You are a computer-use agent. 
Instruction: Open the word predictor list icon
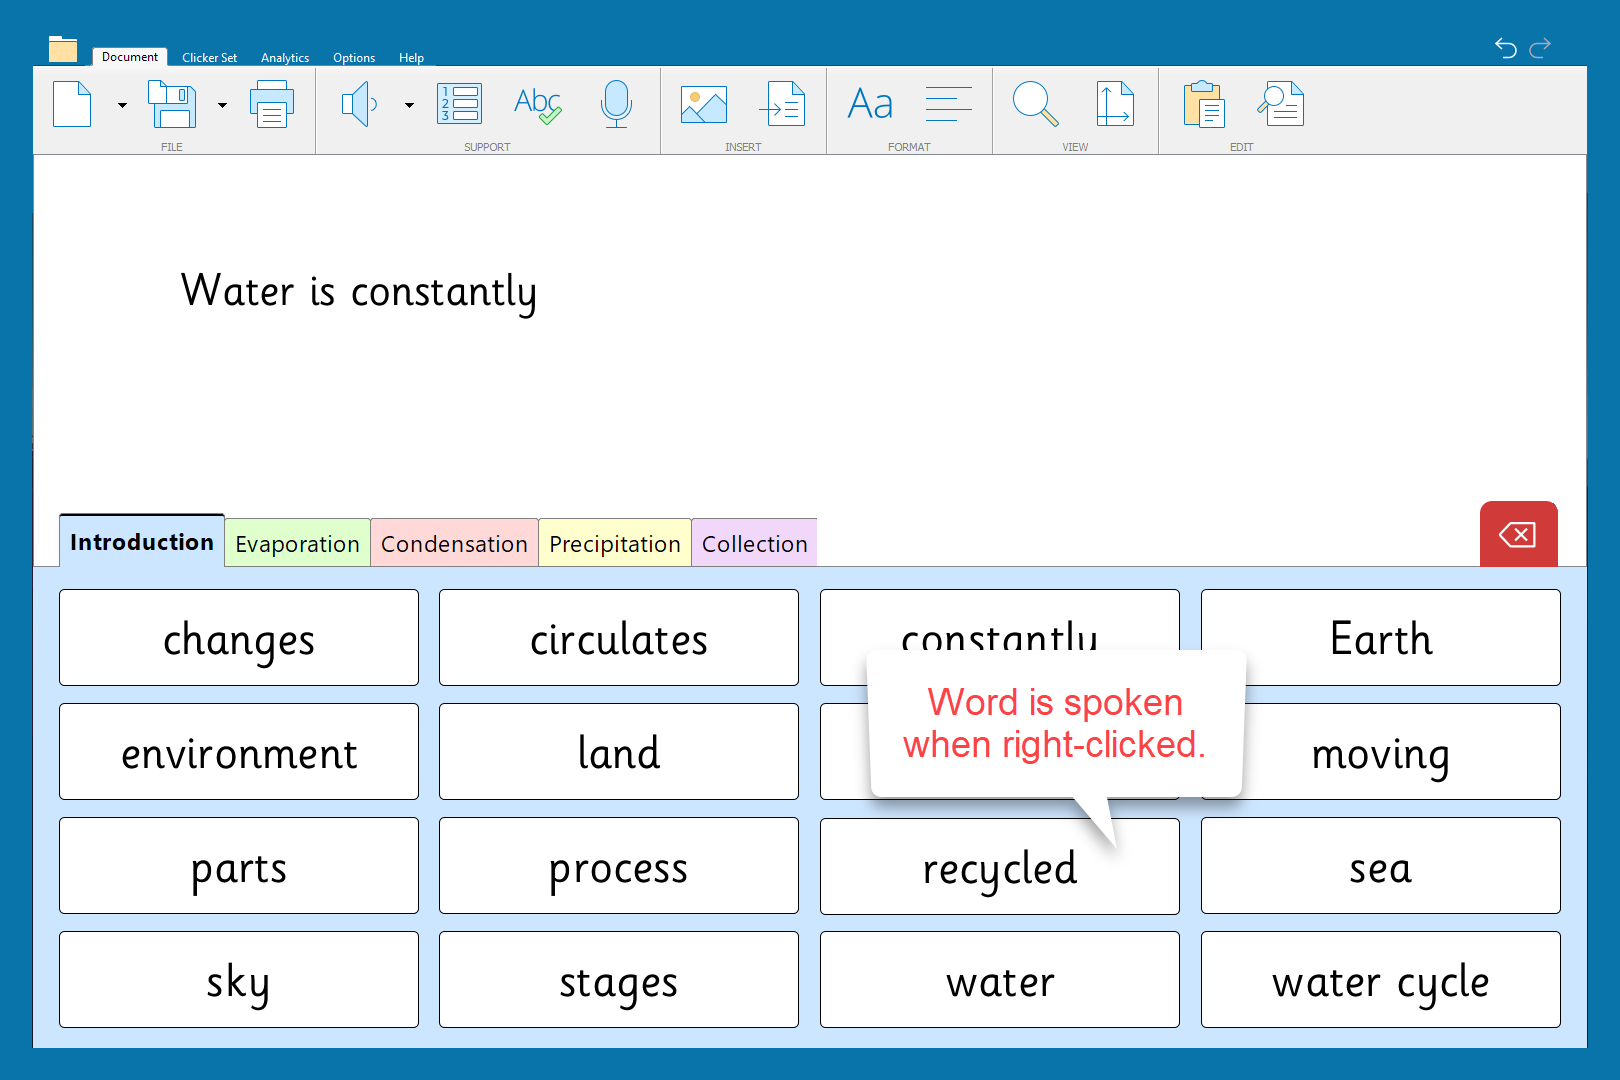tap(460, 104)
